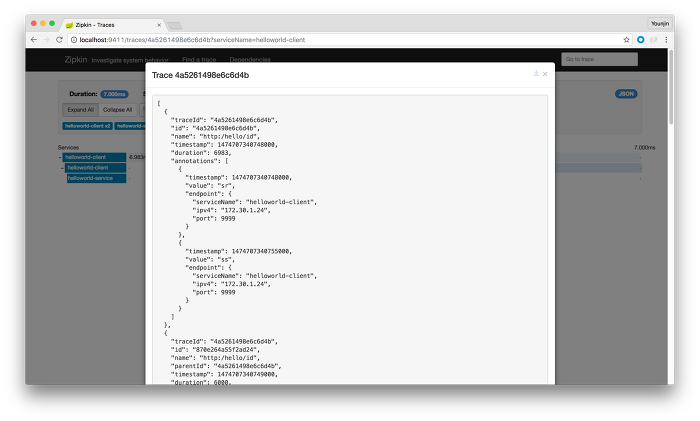Click the gray extension icon beside the menu
The image size is (700, 421).
(x=653, y=39)
